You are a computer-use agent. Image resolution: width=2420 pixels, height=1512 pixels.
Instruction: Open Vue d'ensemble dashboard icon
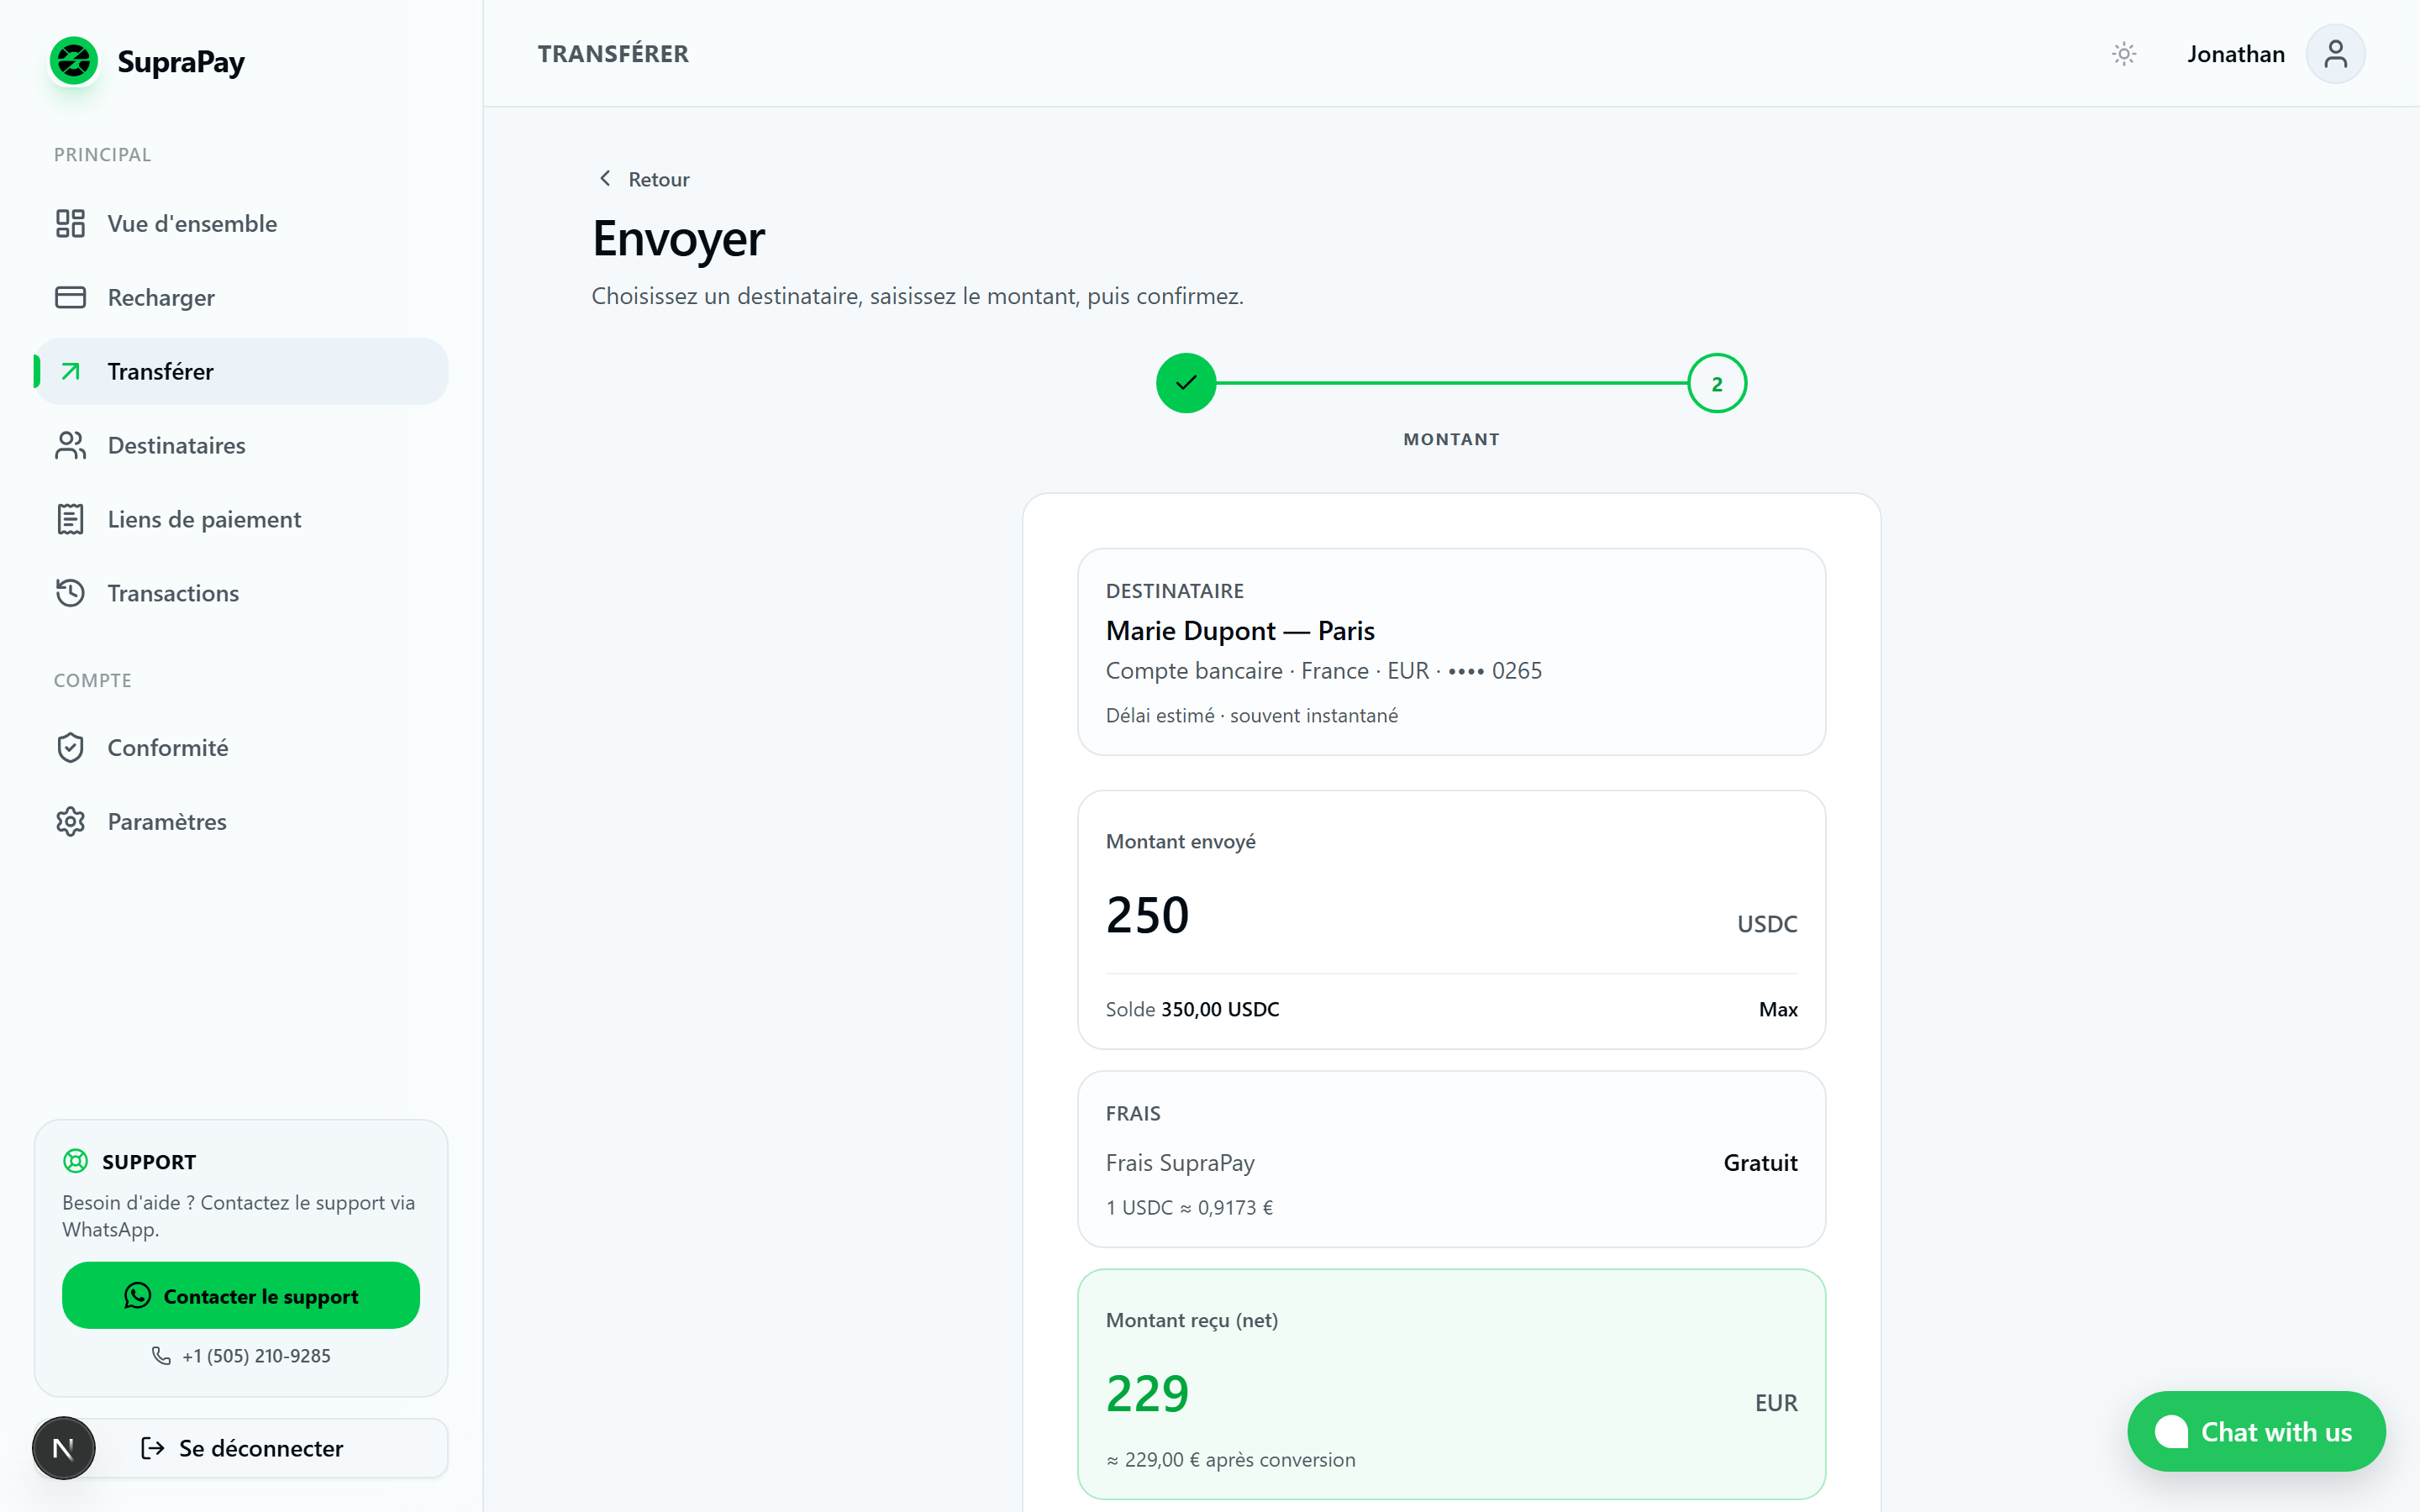tap(70, 223)
